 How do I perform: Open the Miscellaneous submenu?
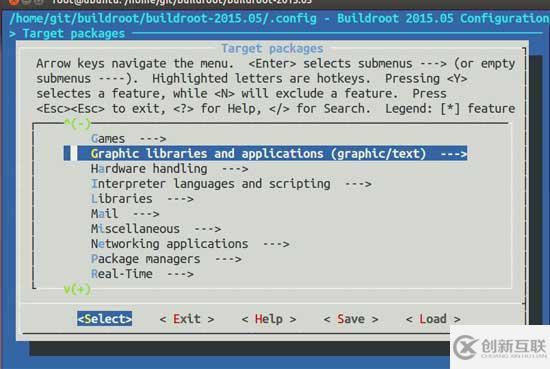pos(156,229)
